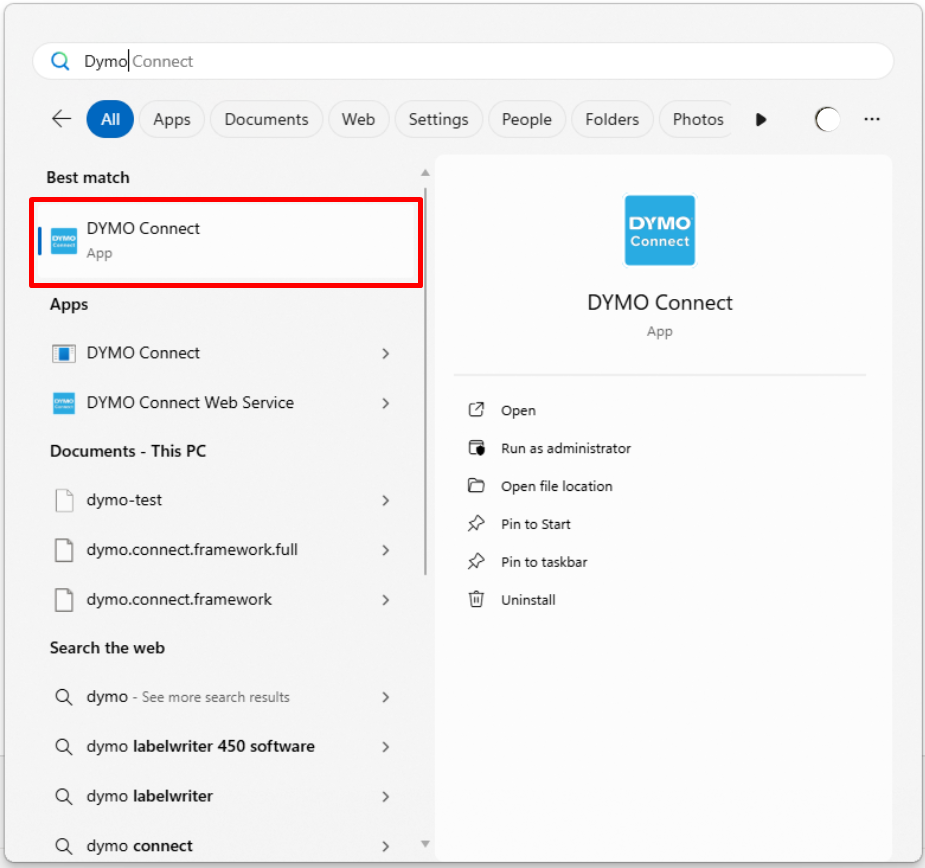Click the Uninstall trash icon
The height and width of the screenshot is (868, 925).
[x=477, y=600]
